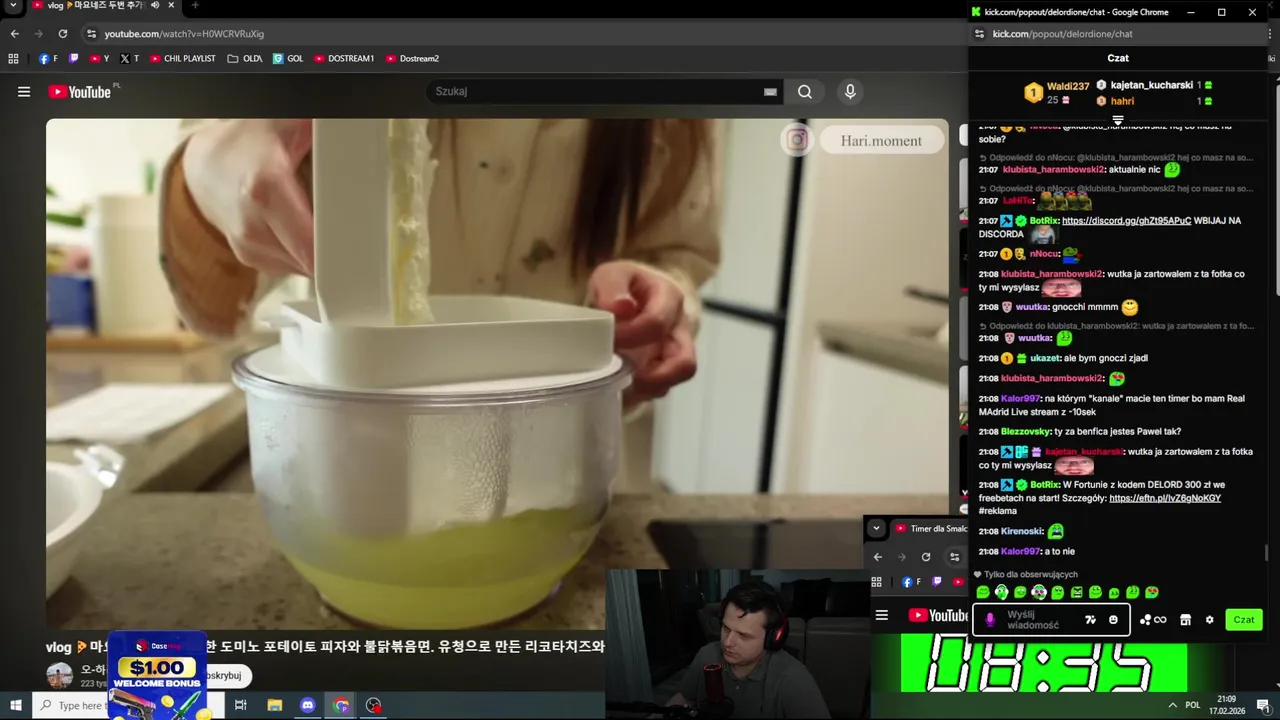Open the Kick shop storefront icon
This screenshot has width=1280, height=720.
[x=1185, y=620]
